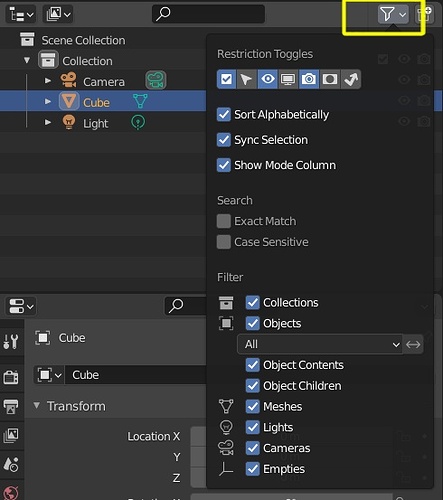The image size is (443, 500).
Task: Open the object data-block browse dropdown
Action: pos(49,375)
